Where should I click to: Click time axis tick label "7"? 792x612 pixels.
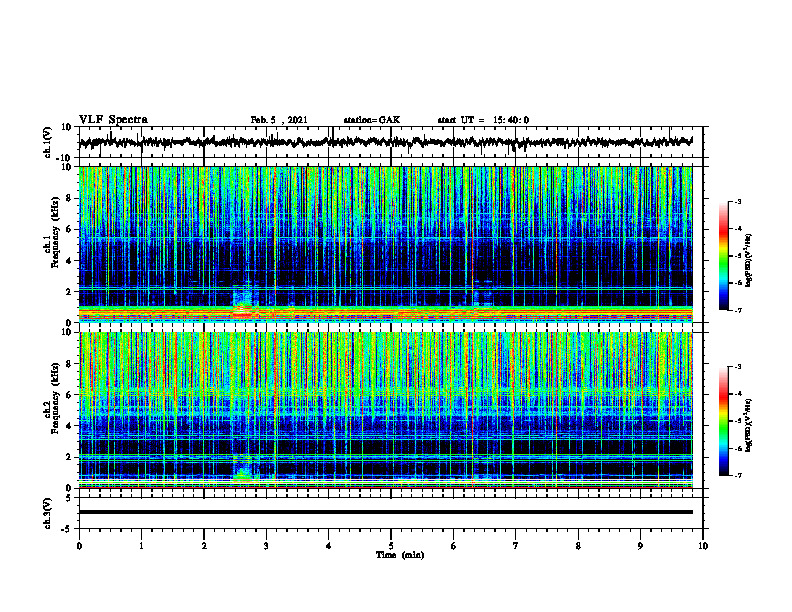coord(516,546)
